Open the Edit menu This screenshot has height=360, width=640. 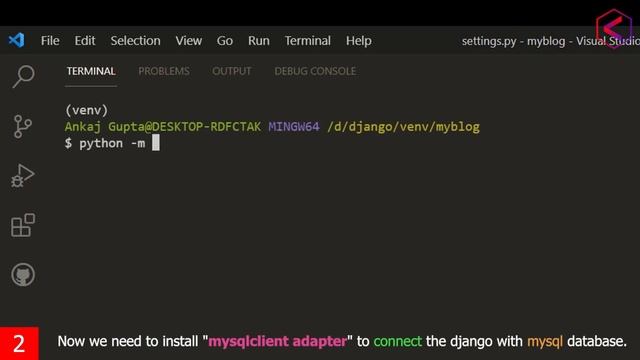84,41
